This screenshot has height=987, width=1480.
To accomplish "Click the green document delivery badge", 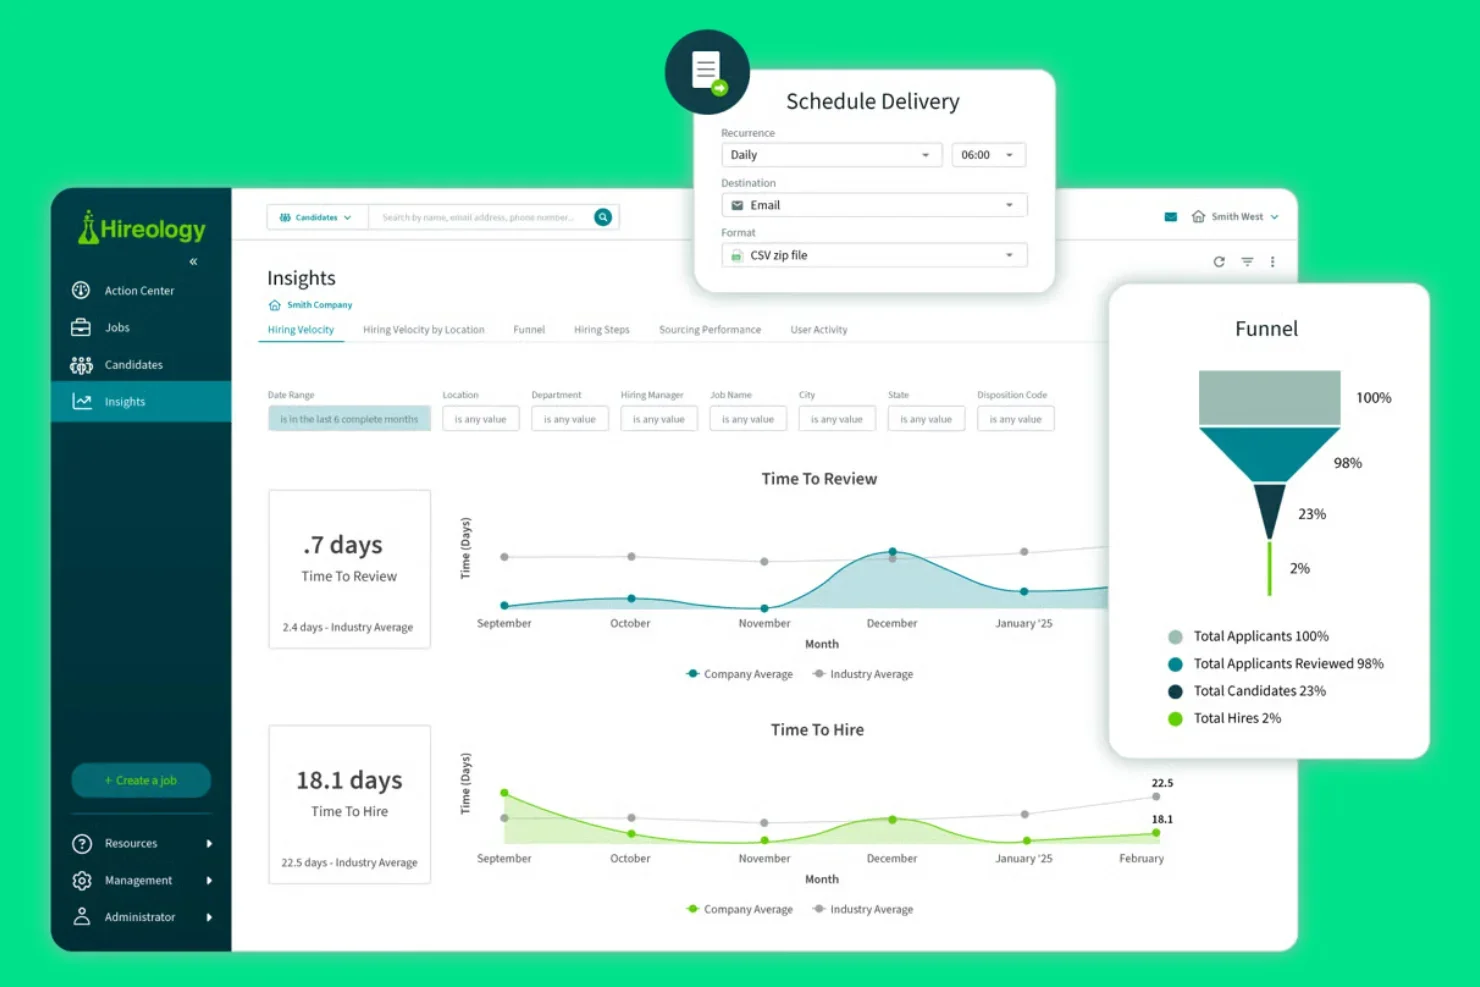I will click(707, 70).
